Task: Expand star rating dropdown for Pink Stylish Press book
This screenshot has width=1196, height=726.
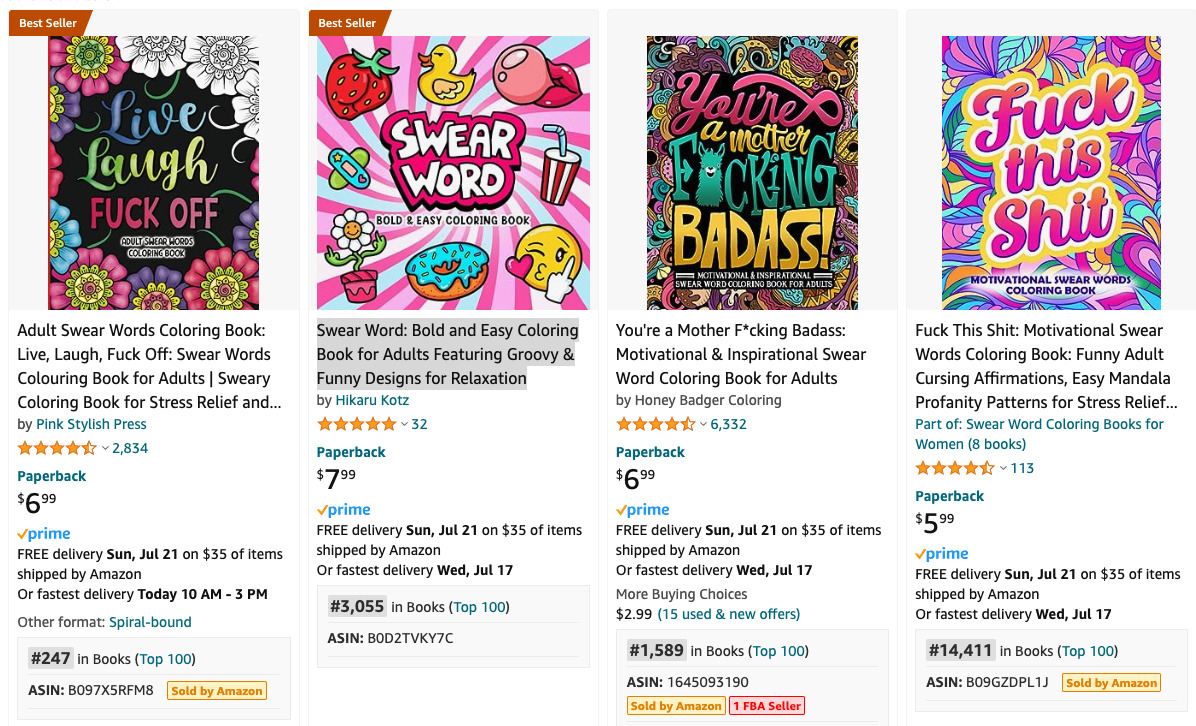Action: (x=105, y=449)
